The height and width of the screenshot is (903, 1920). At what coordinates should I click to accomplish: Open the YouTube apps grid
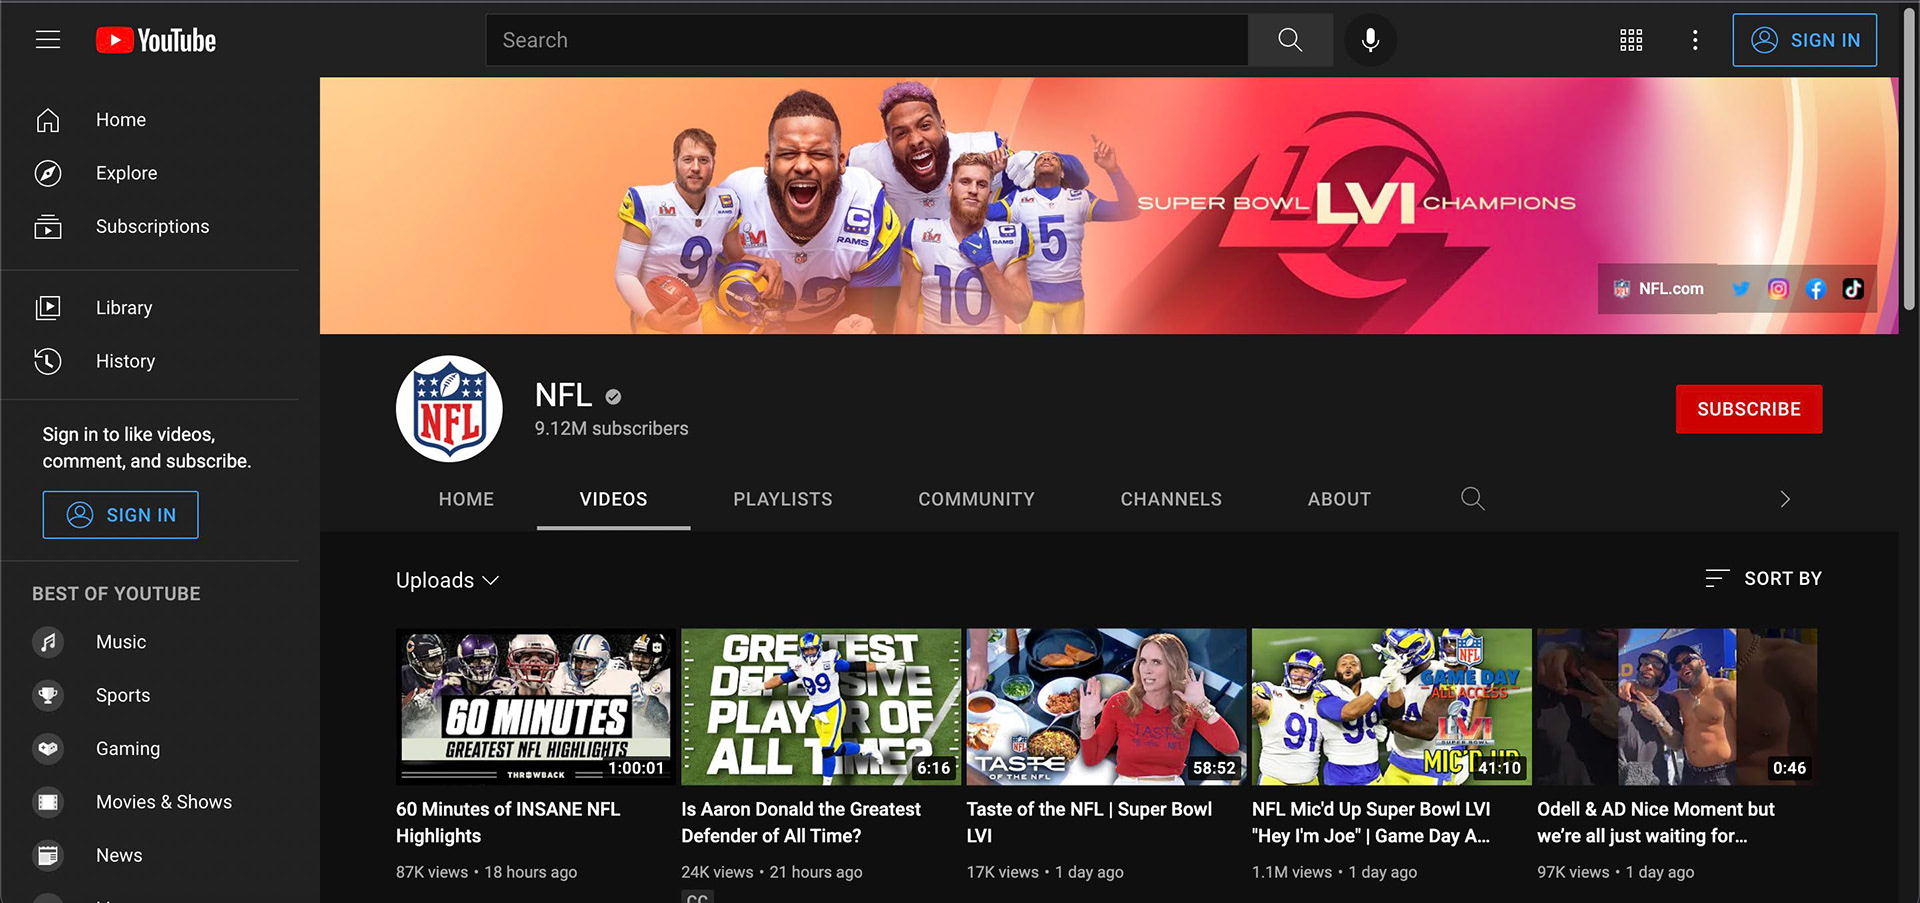1631,40
